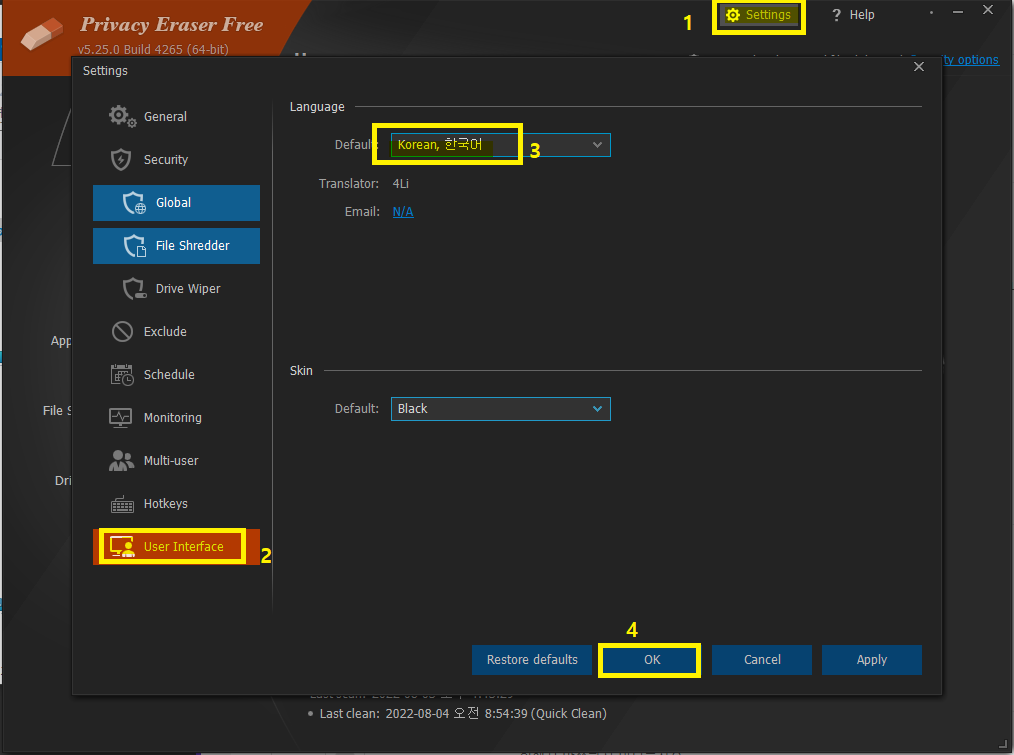Open the Multi-user settings page

(177, 461)
